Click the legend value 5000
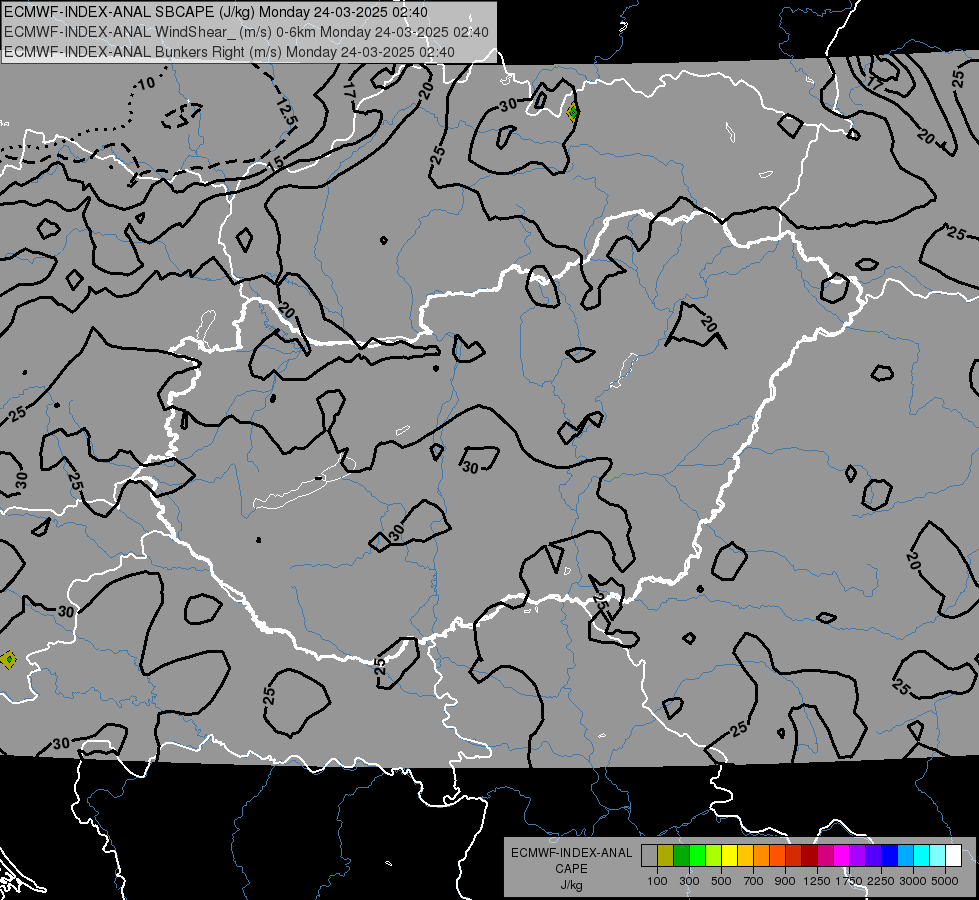979x900 pixels. [945, 881]
